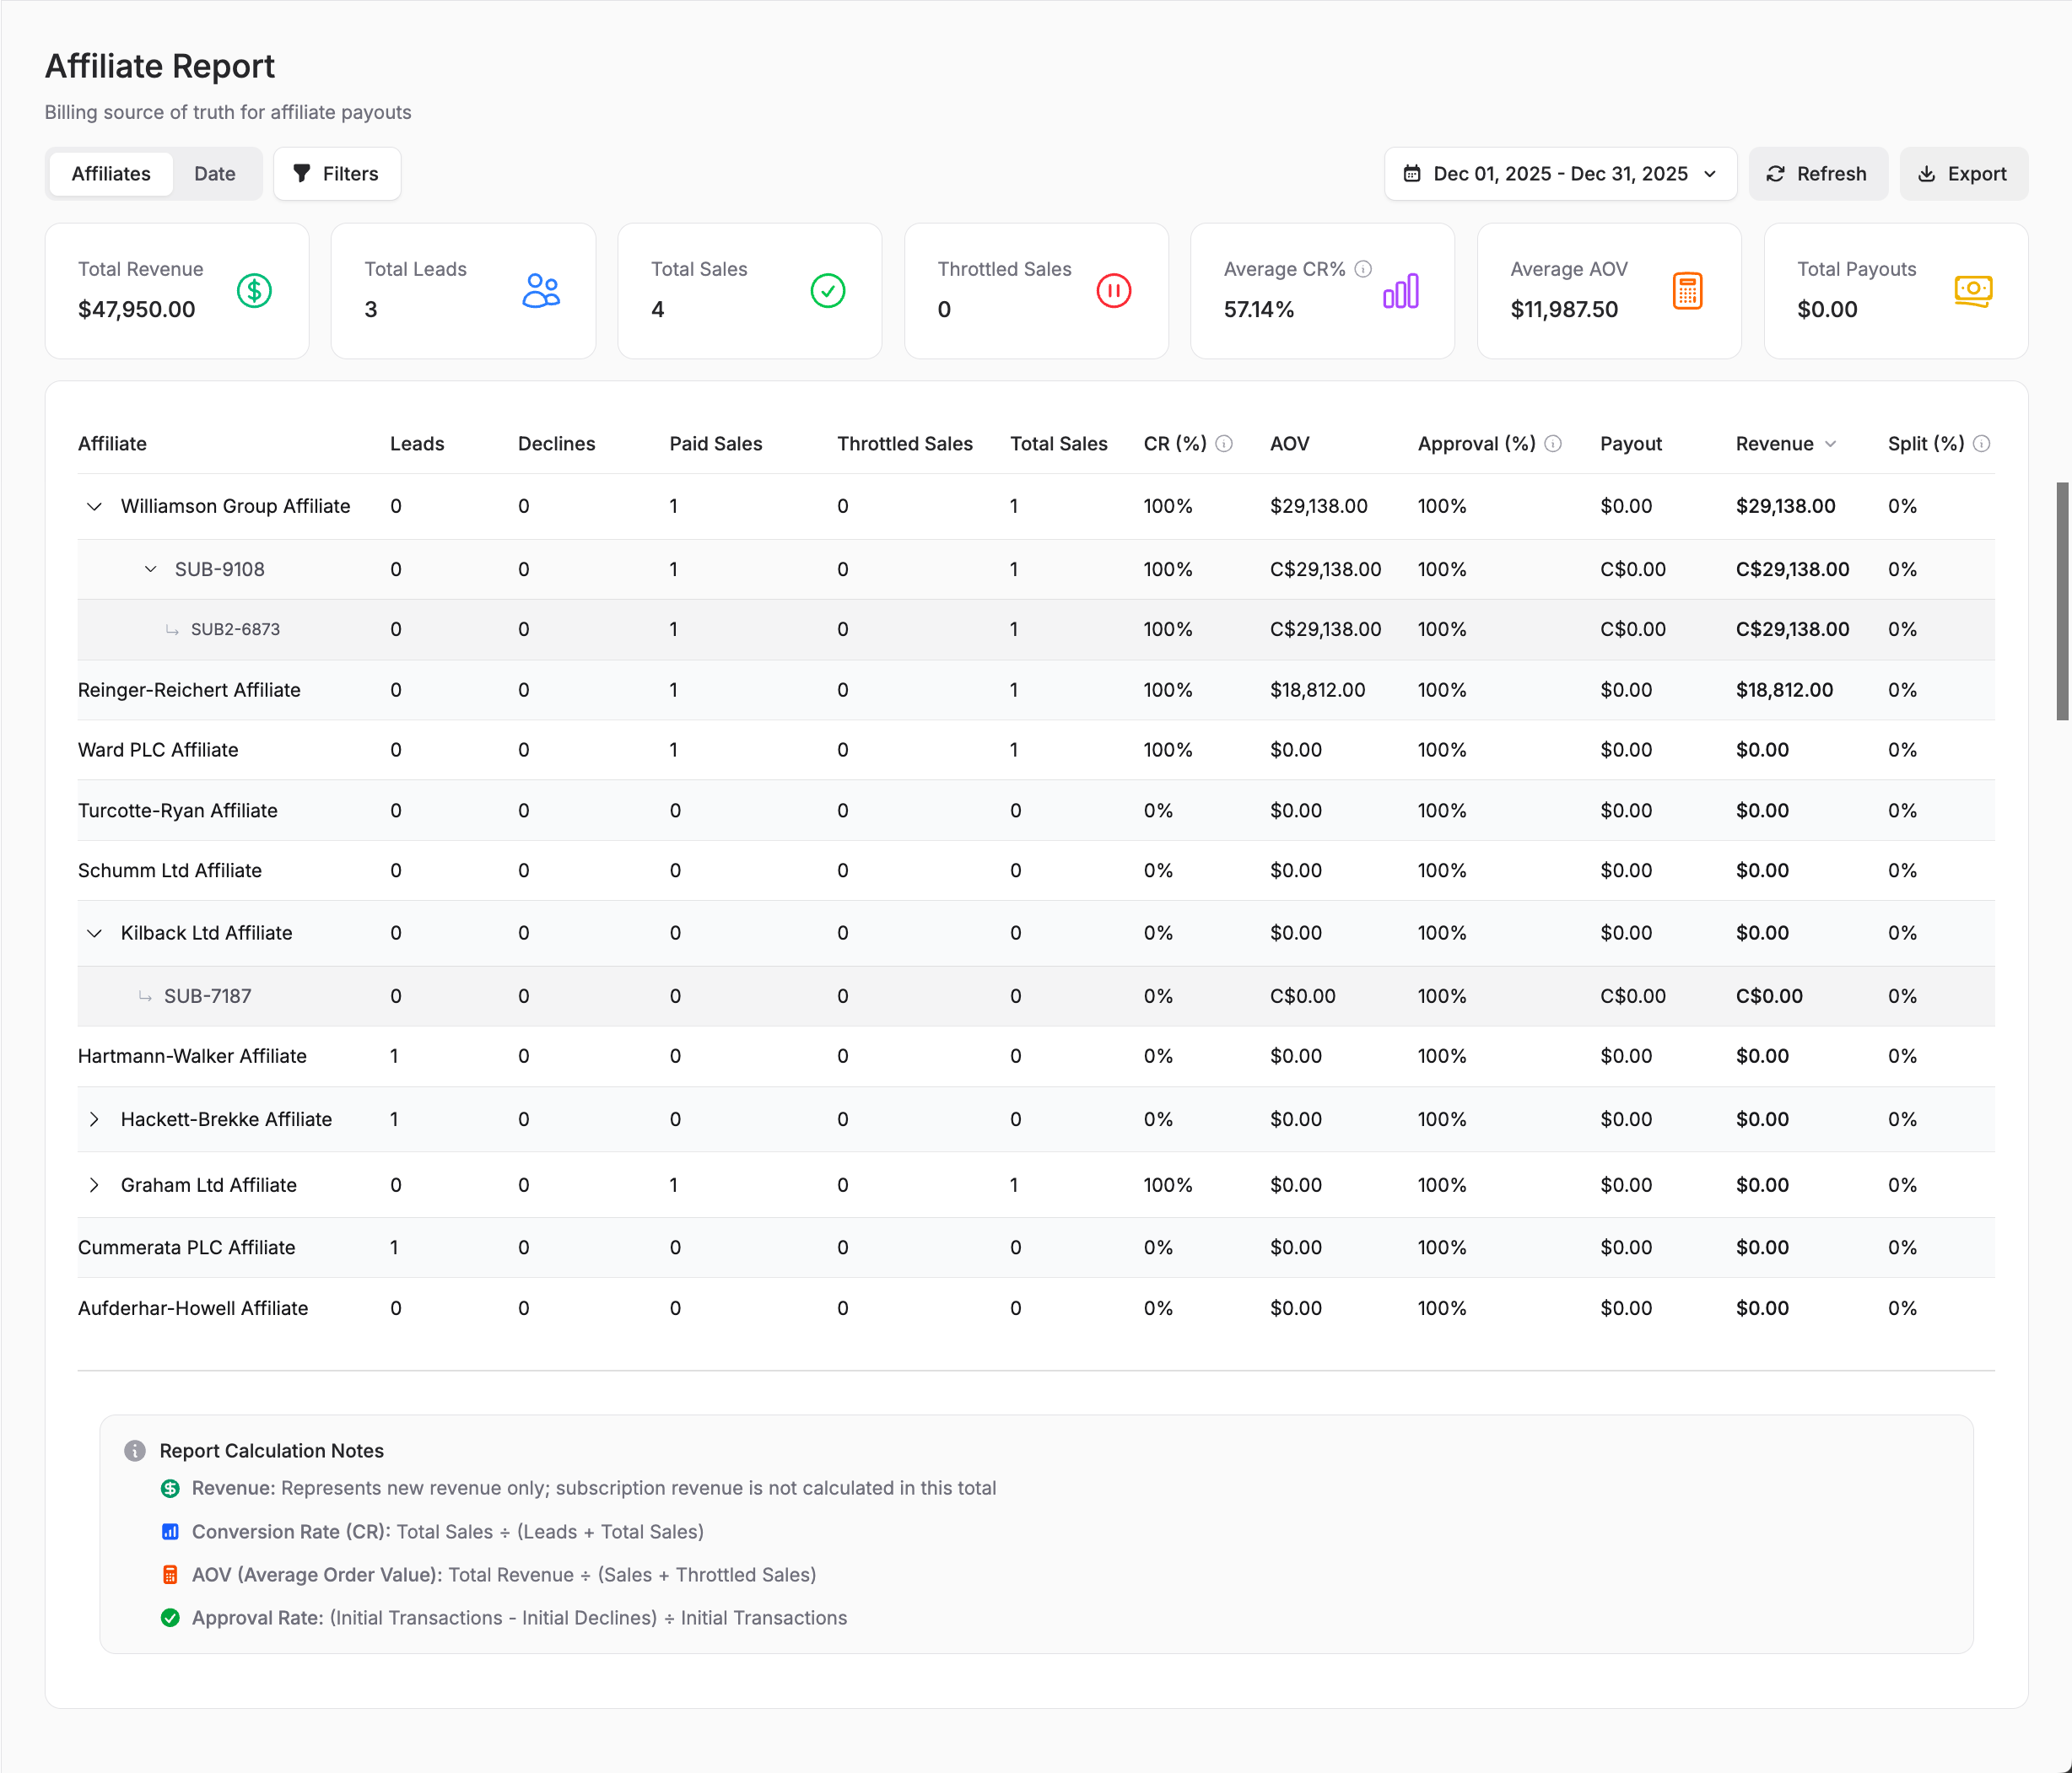The height and width of the screenshot is (1773, 2072).
Task: Click the info icon beside Average CR%
Action: coord(1363,269)
